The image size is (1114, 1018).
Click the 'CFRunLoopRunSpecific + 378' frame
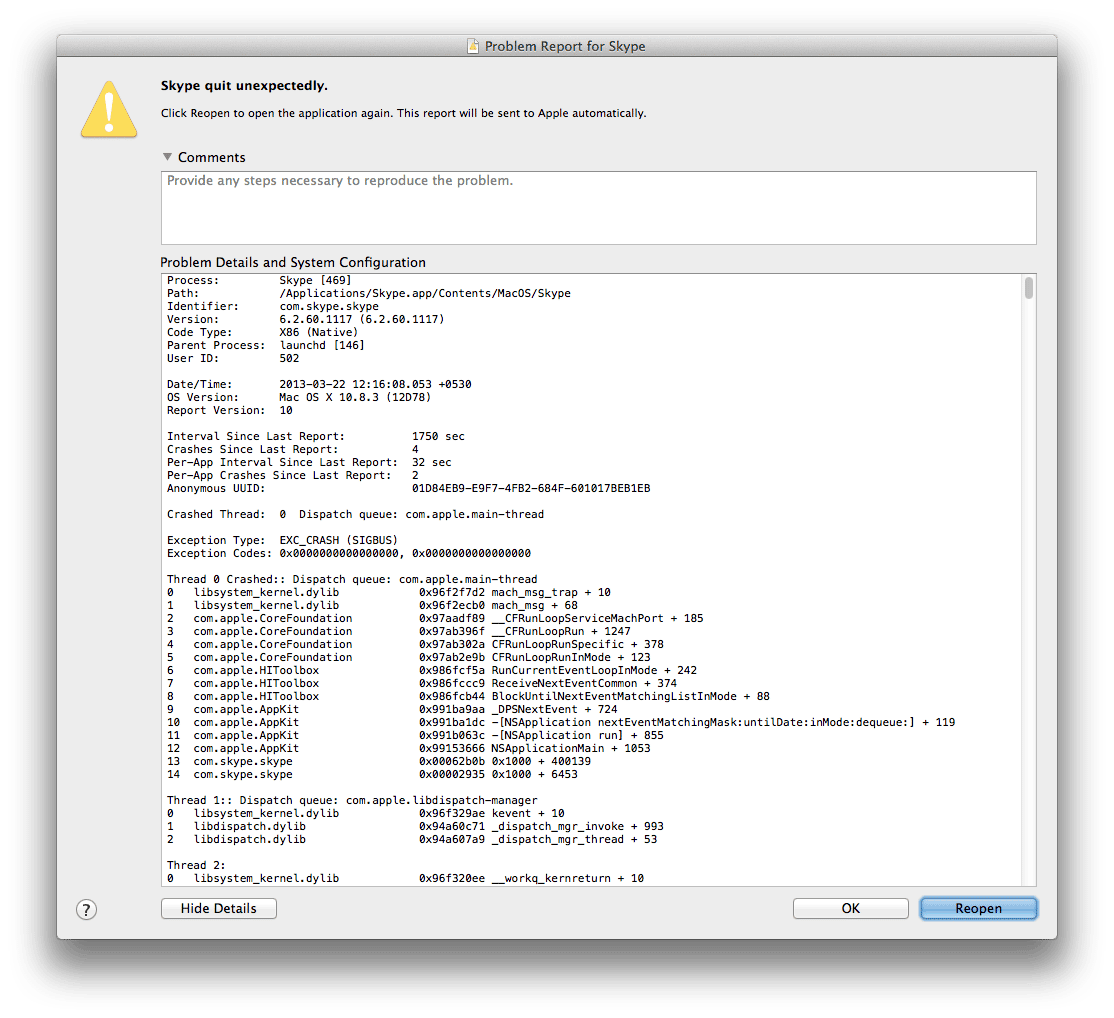415,644
